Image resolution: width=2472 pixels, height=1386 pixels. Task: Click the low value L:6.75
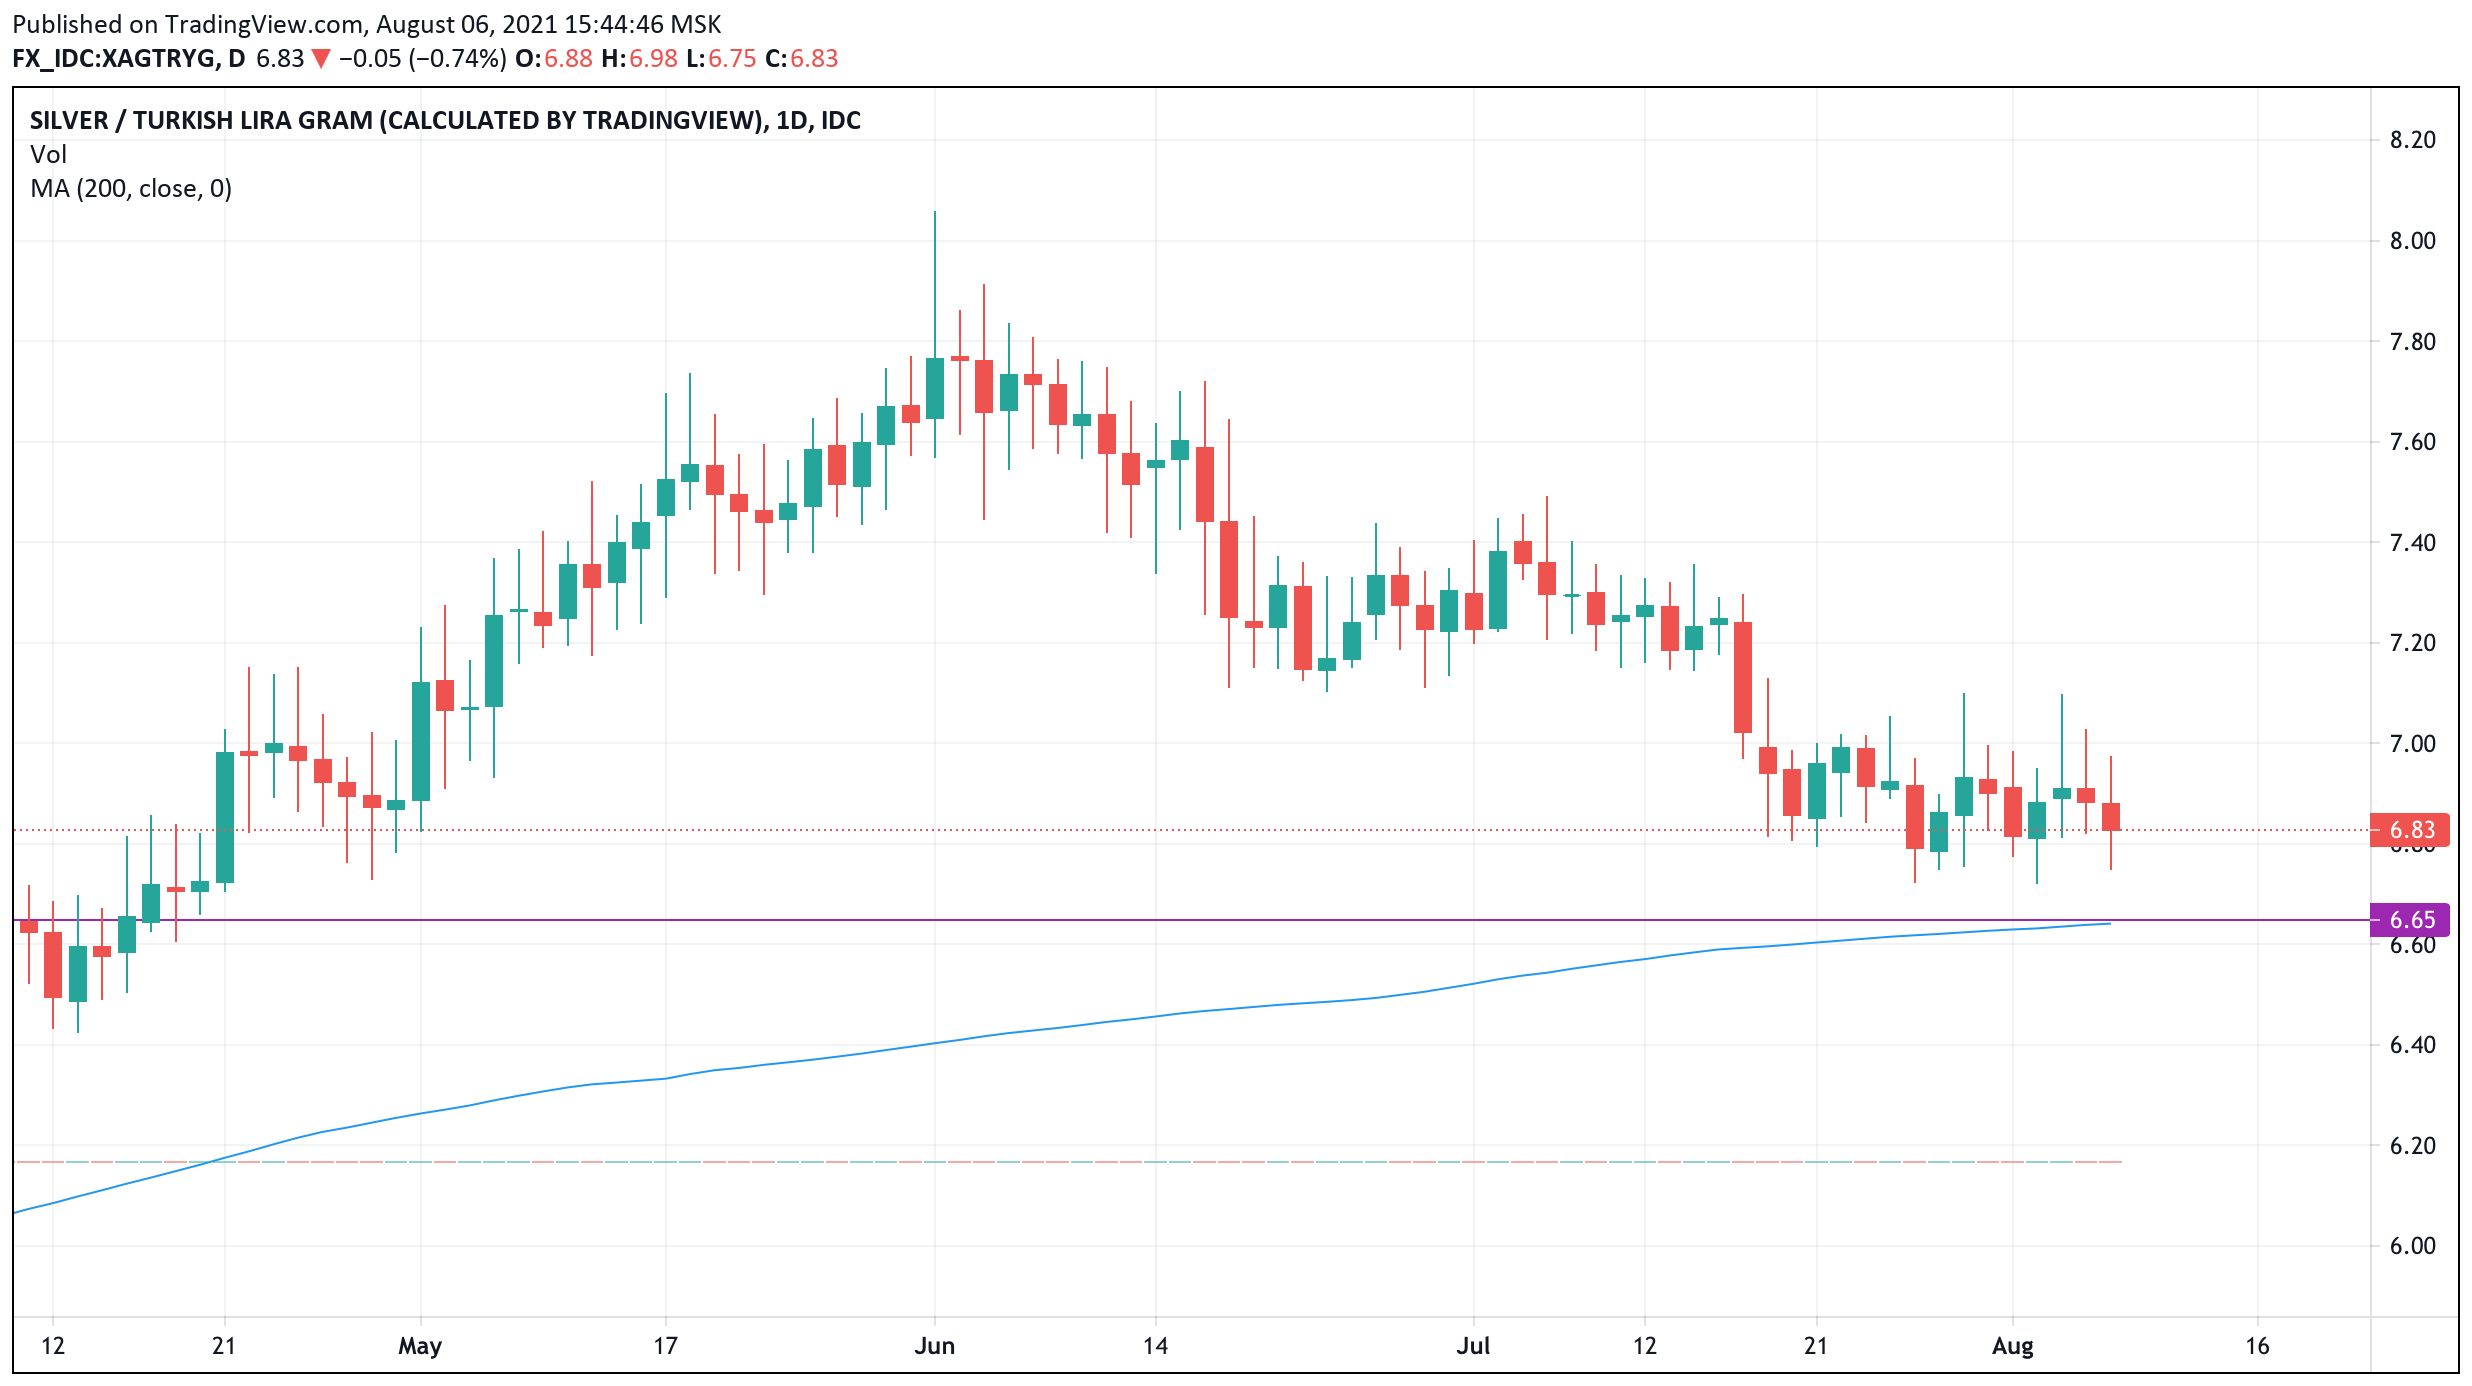[721, 58]
